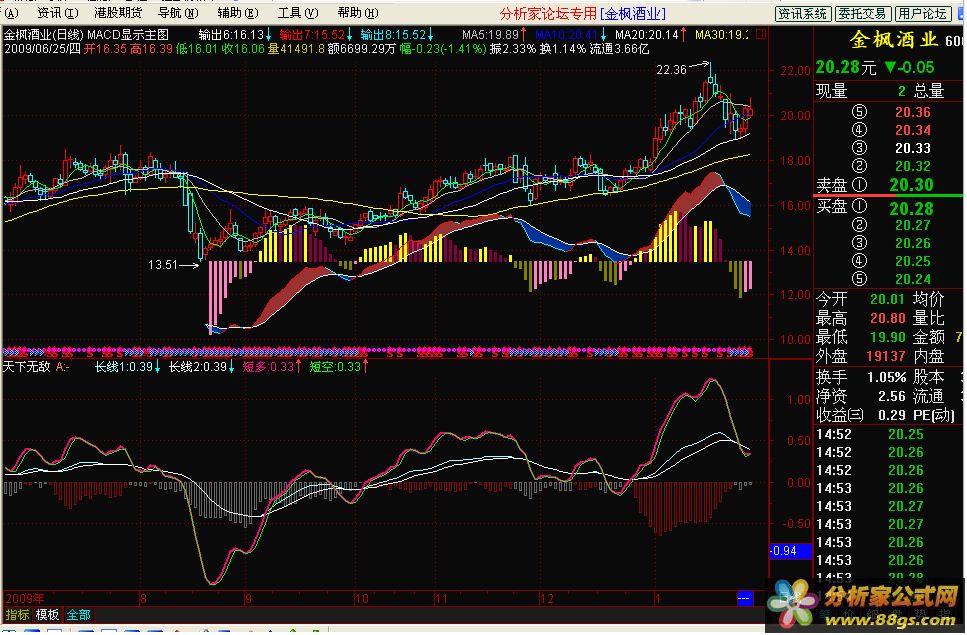Click the 外盘 value 19137

click(886, 356)
